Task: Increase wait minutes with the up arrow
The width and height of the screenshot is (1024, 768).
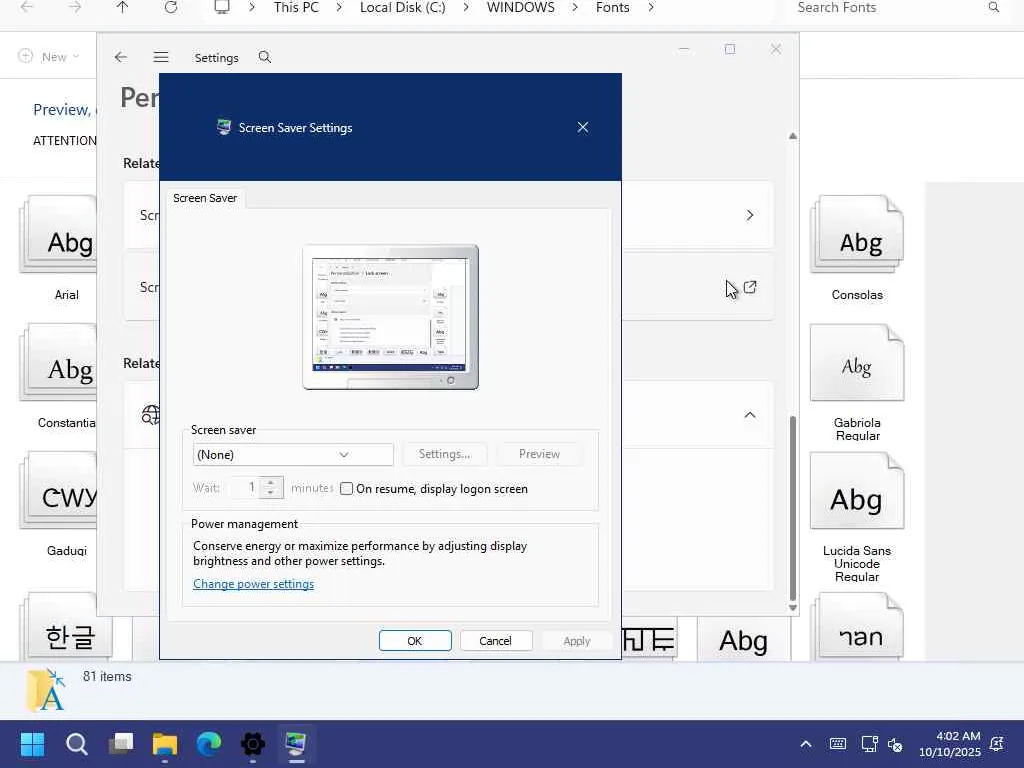Action: pos(271,483)
